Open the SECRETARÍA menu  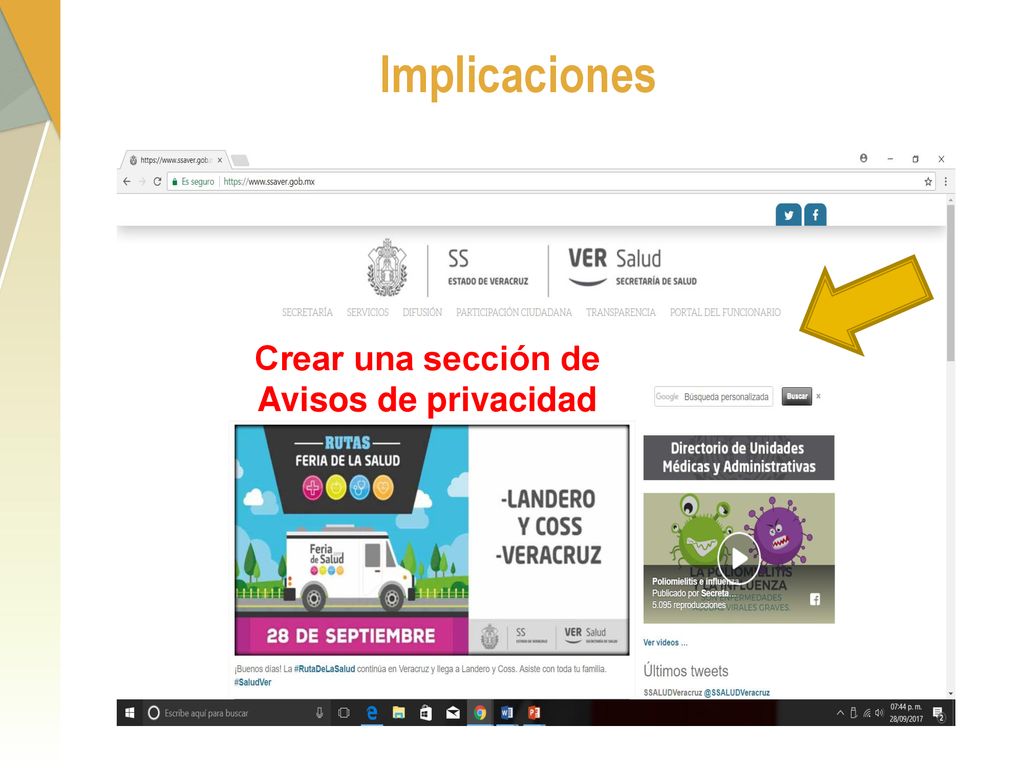307,312
